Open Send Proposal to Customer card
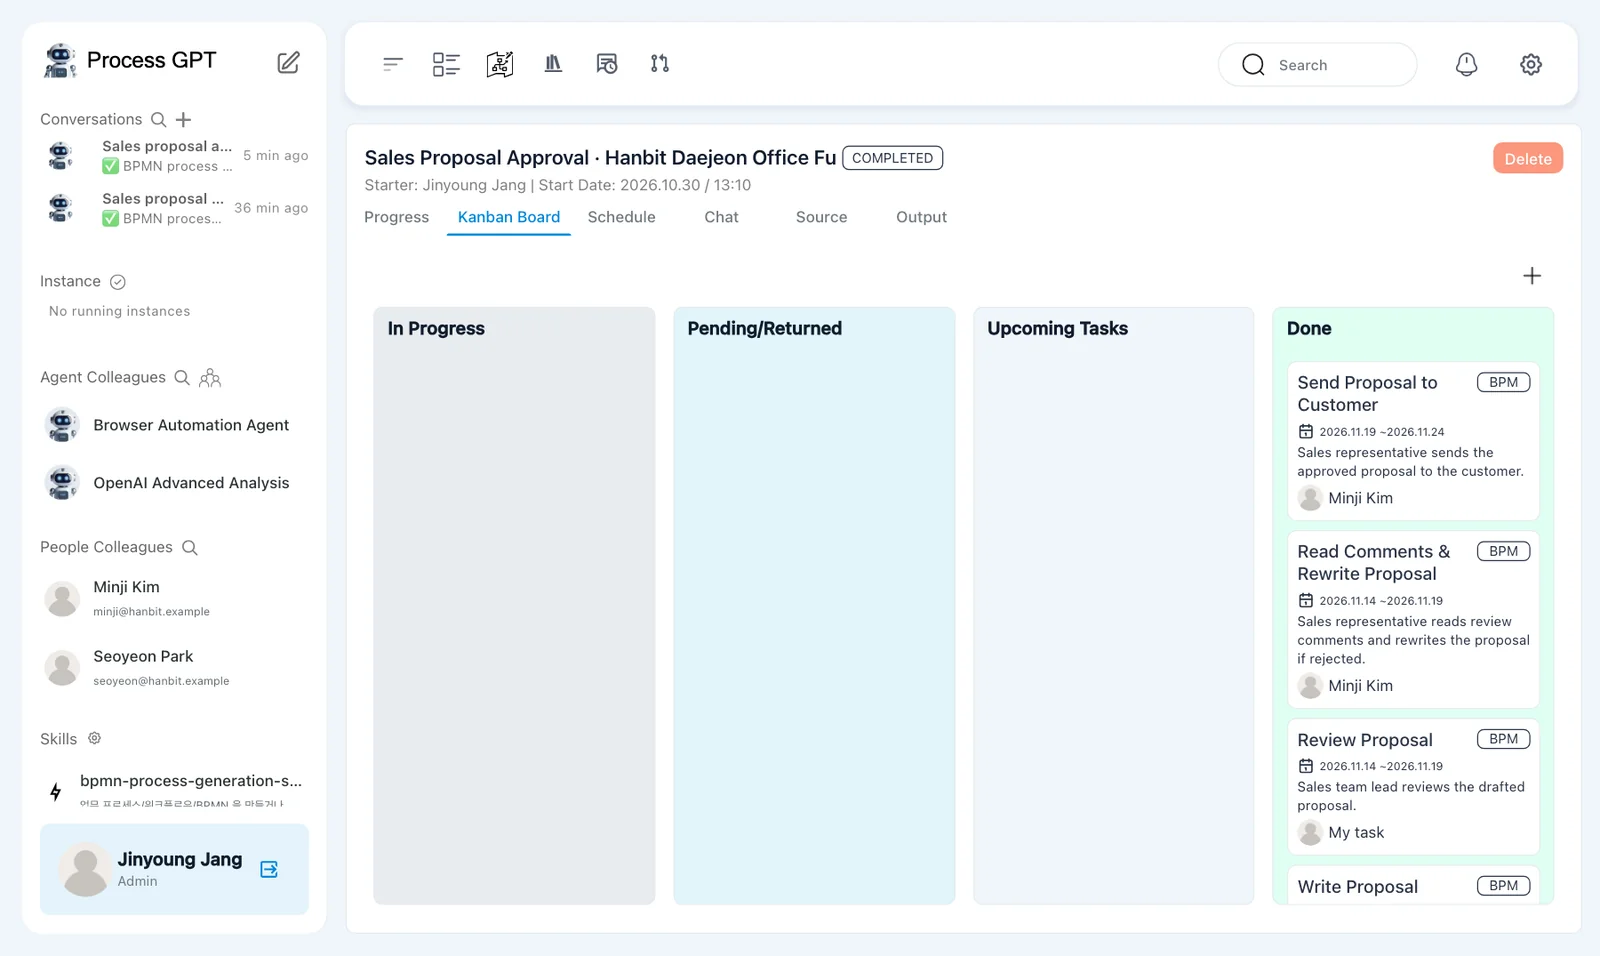 click(1413, 441)
